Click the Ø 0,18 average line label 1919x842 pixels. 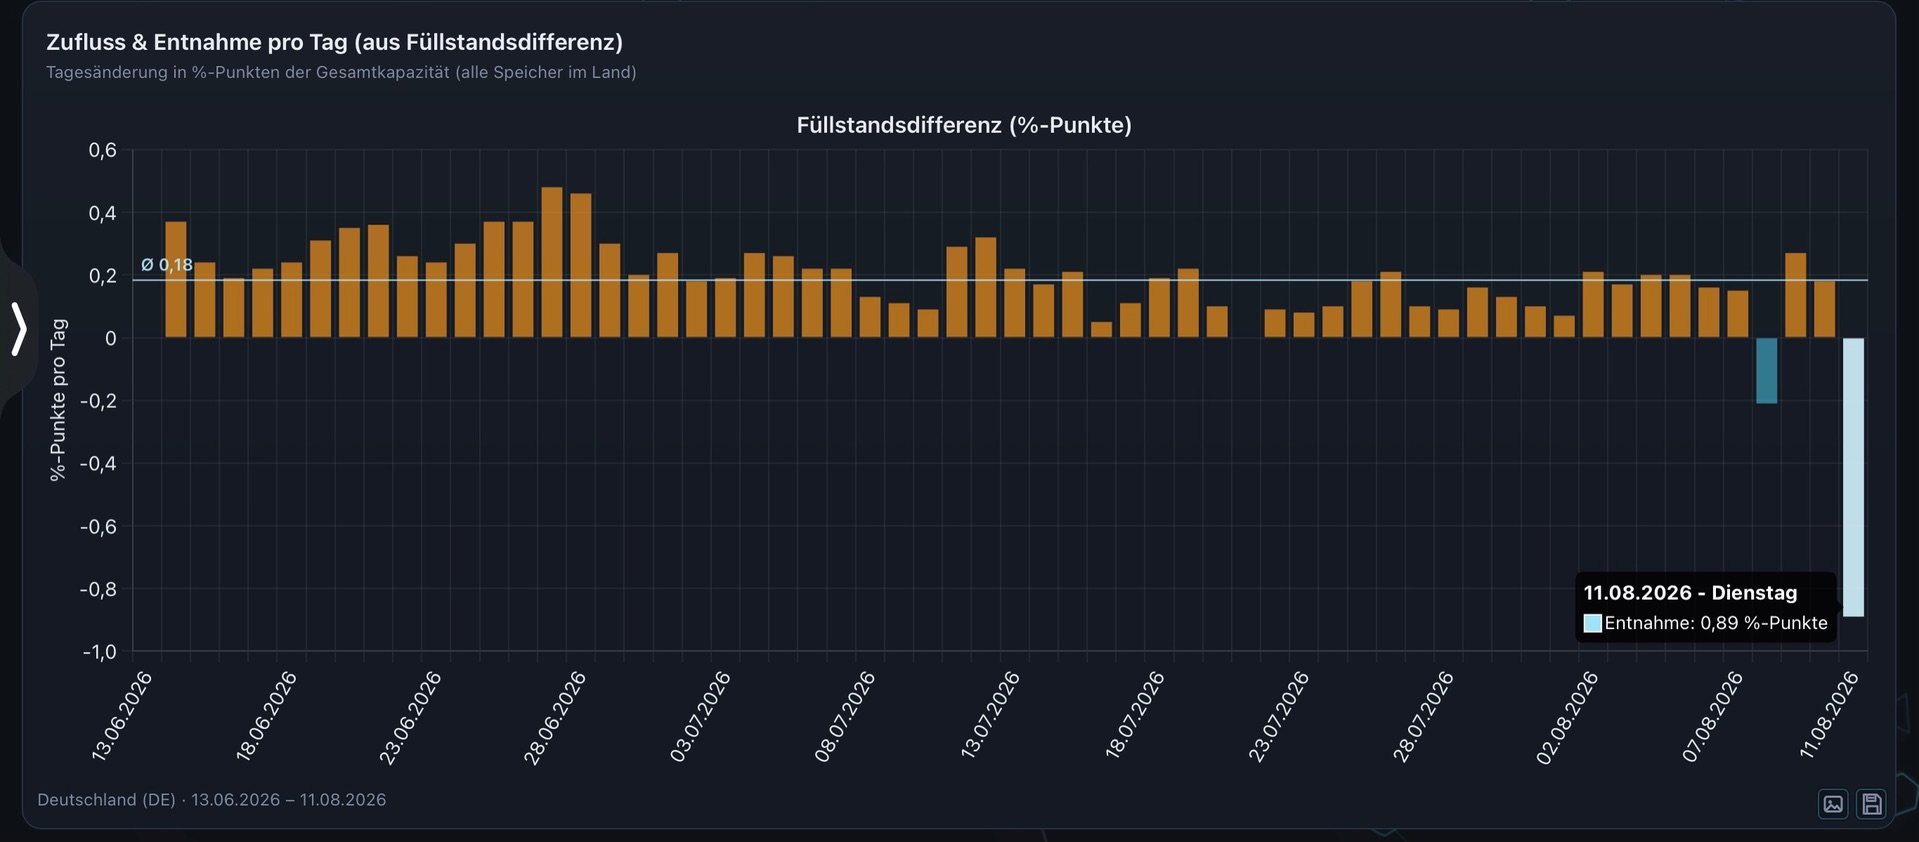pyautogui.click(x=167, y=265)
